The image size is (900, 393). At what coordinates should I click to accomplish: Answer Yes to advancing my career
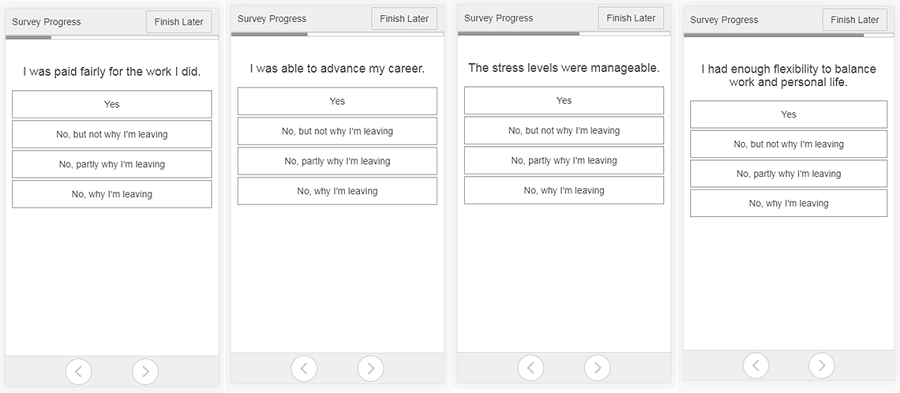[x=338, y=101]
